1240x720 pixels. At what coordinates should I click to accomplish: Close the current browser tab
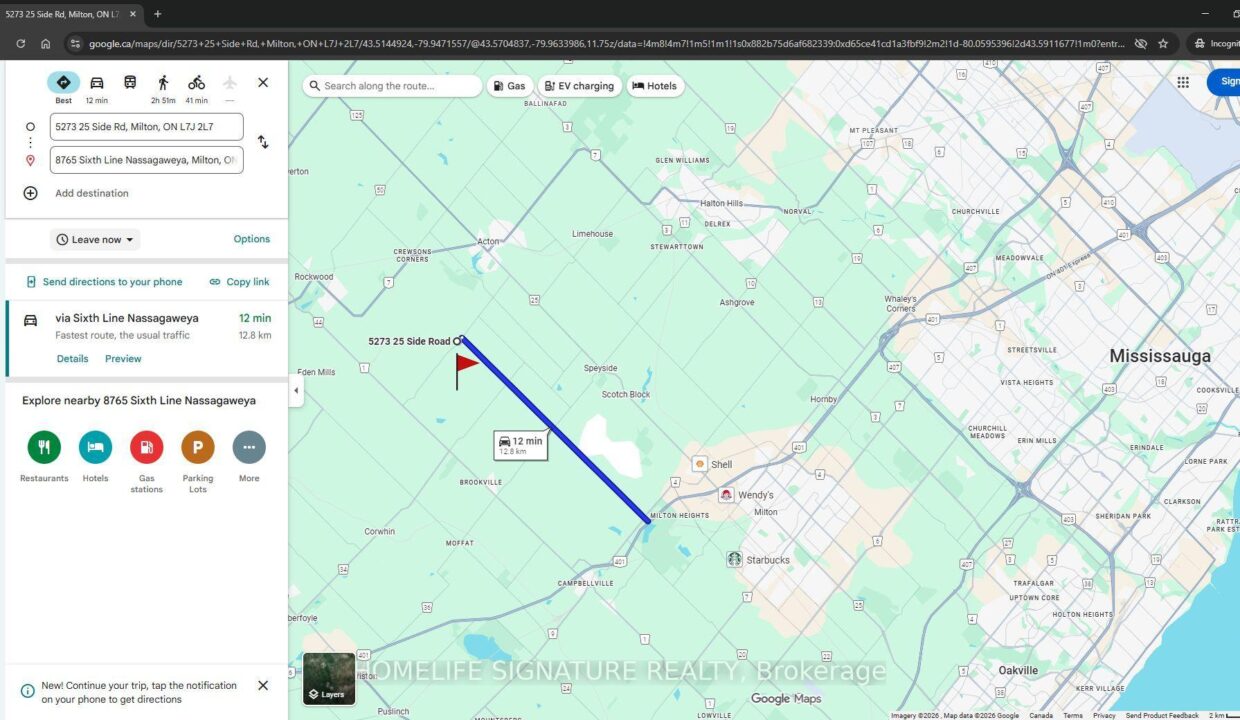133,14
